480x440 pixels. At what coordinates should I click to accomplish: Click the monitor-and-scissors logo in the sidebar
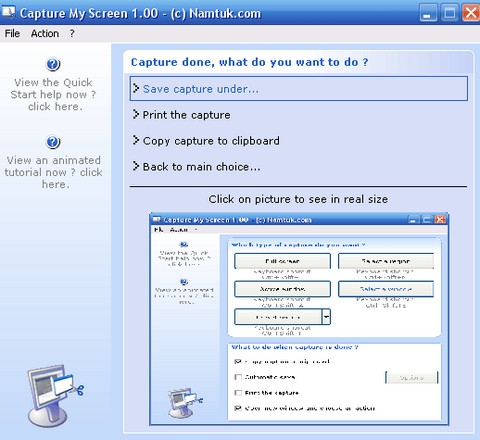pos(55,395)
